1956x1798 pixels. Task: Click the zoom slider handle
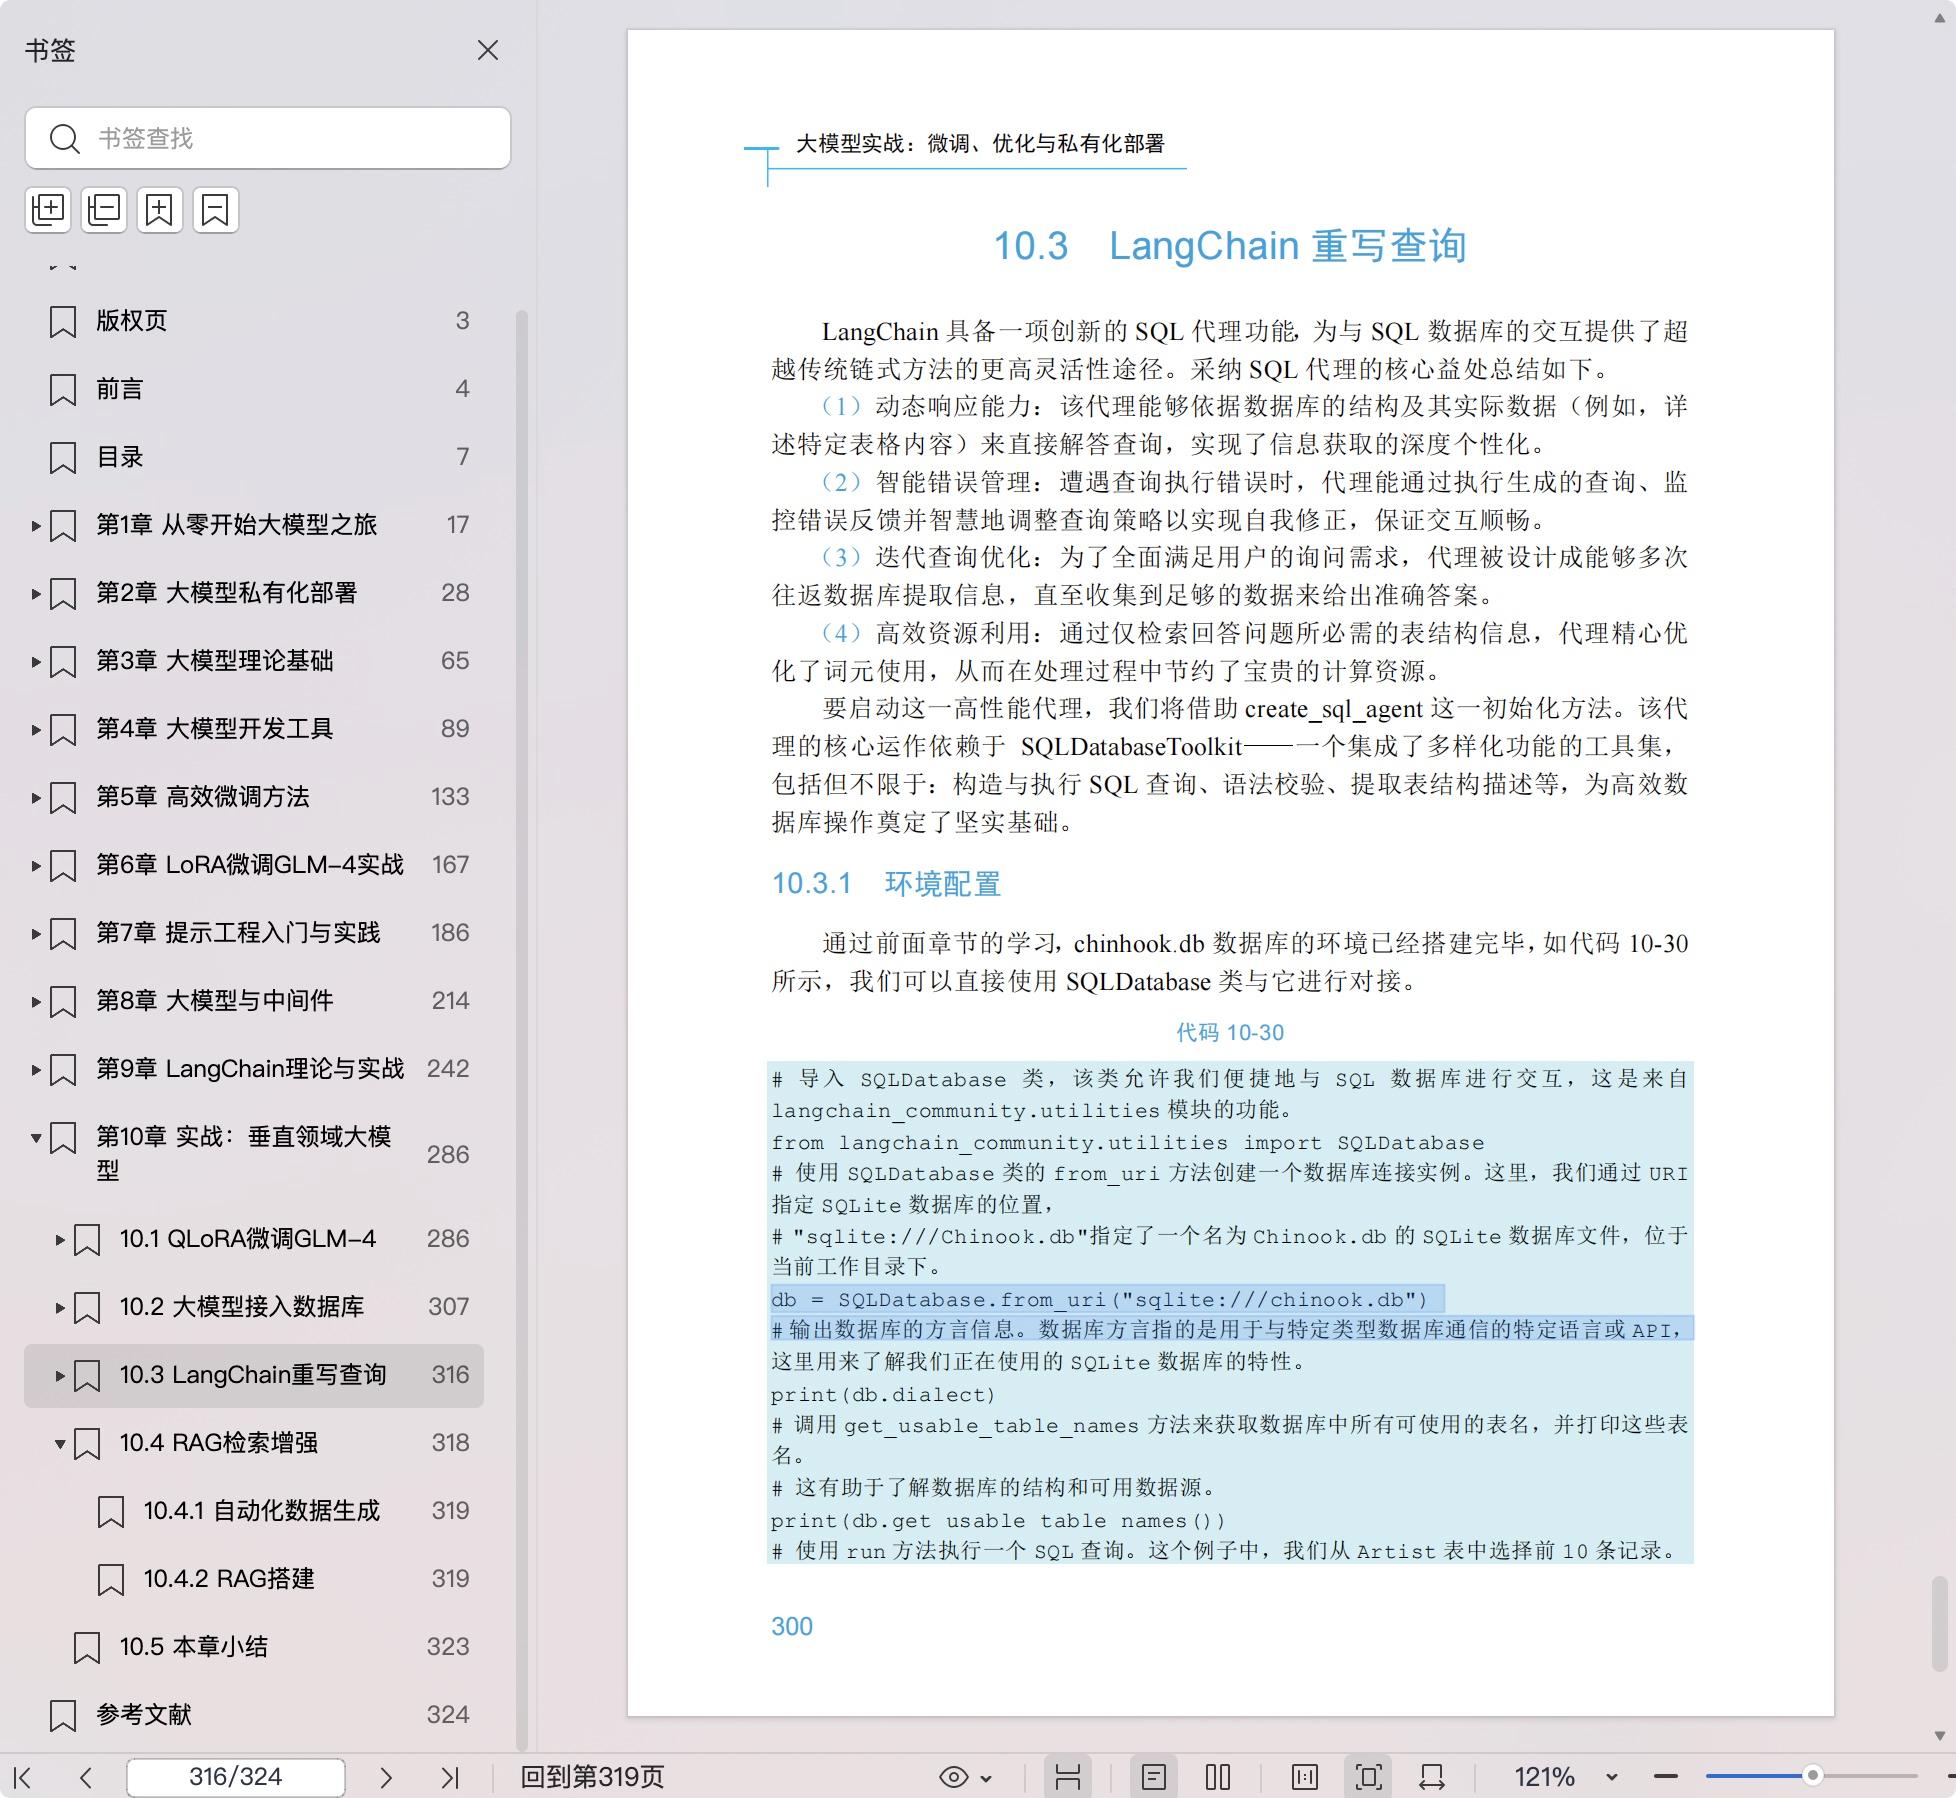[1812, 1776]
